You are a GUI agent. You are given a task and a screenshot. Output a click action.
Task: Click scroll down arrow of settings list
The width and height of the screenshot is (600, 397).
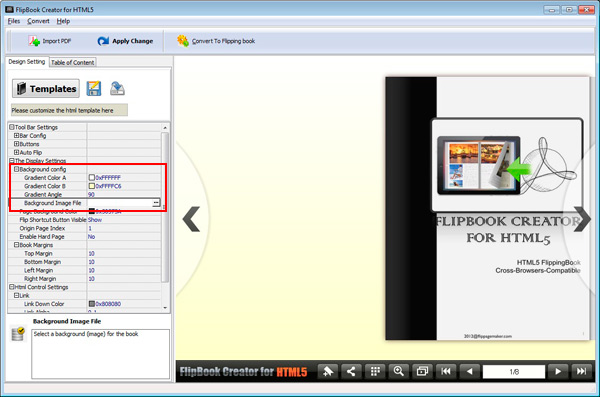[165, 308]
